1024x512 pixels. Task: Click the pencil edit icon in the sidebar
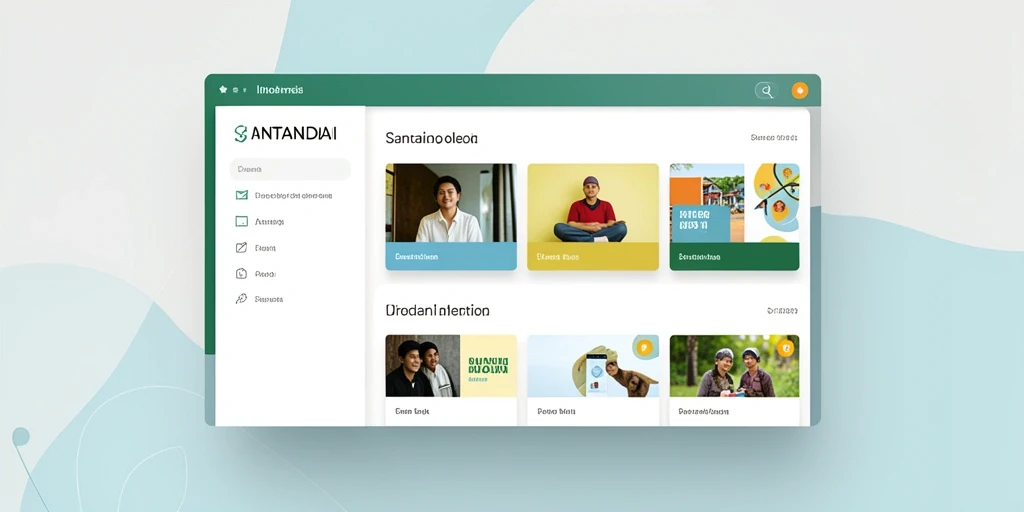242,248
